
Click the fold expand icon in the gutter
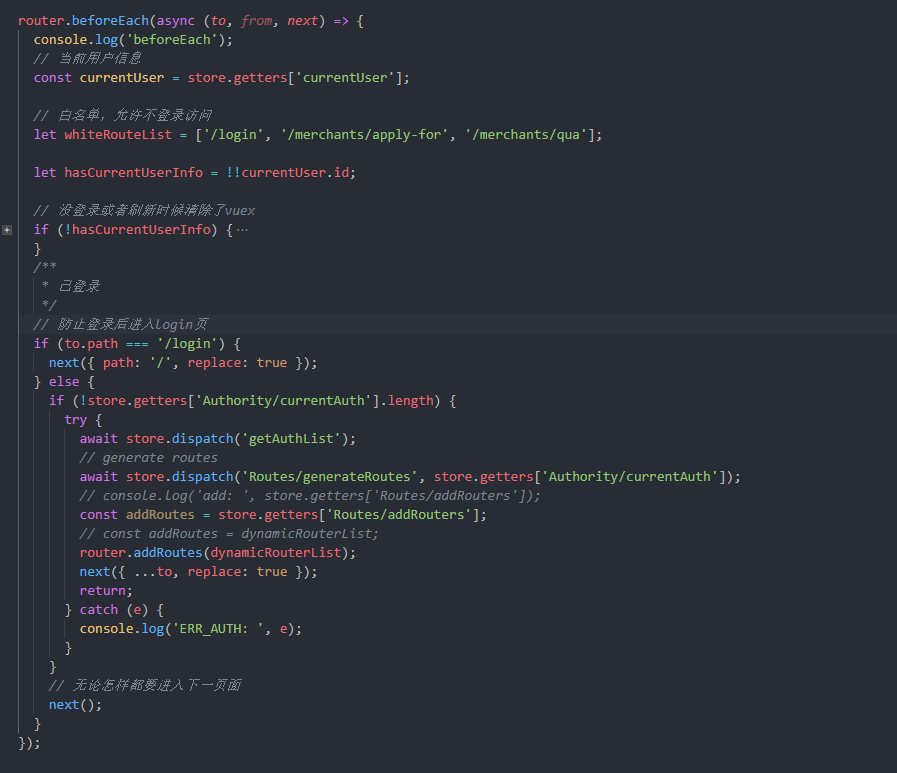[7, 229]
